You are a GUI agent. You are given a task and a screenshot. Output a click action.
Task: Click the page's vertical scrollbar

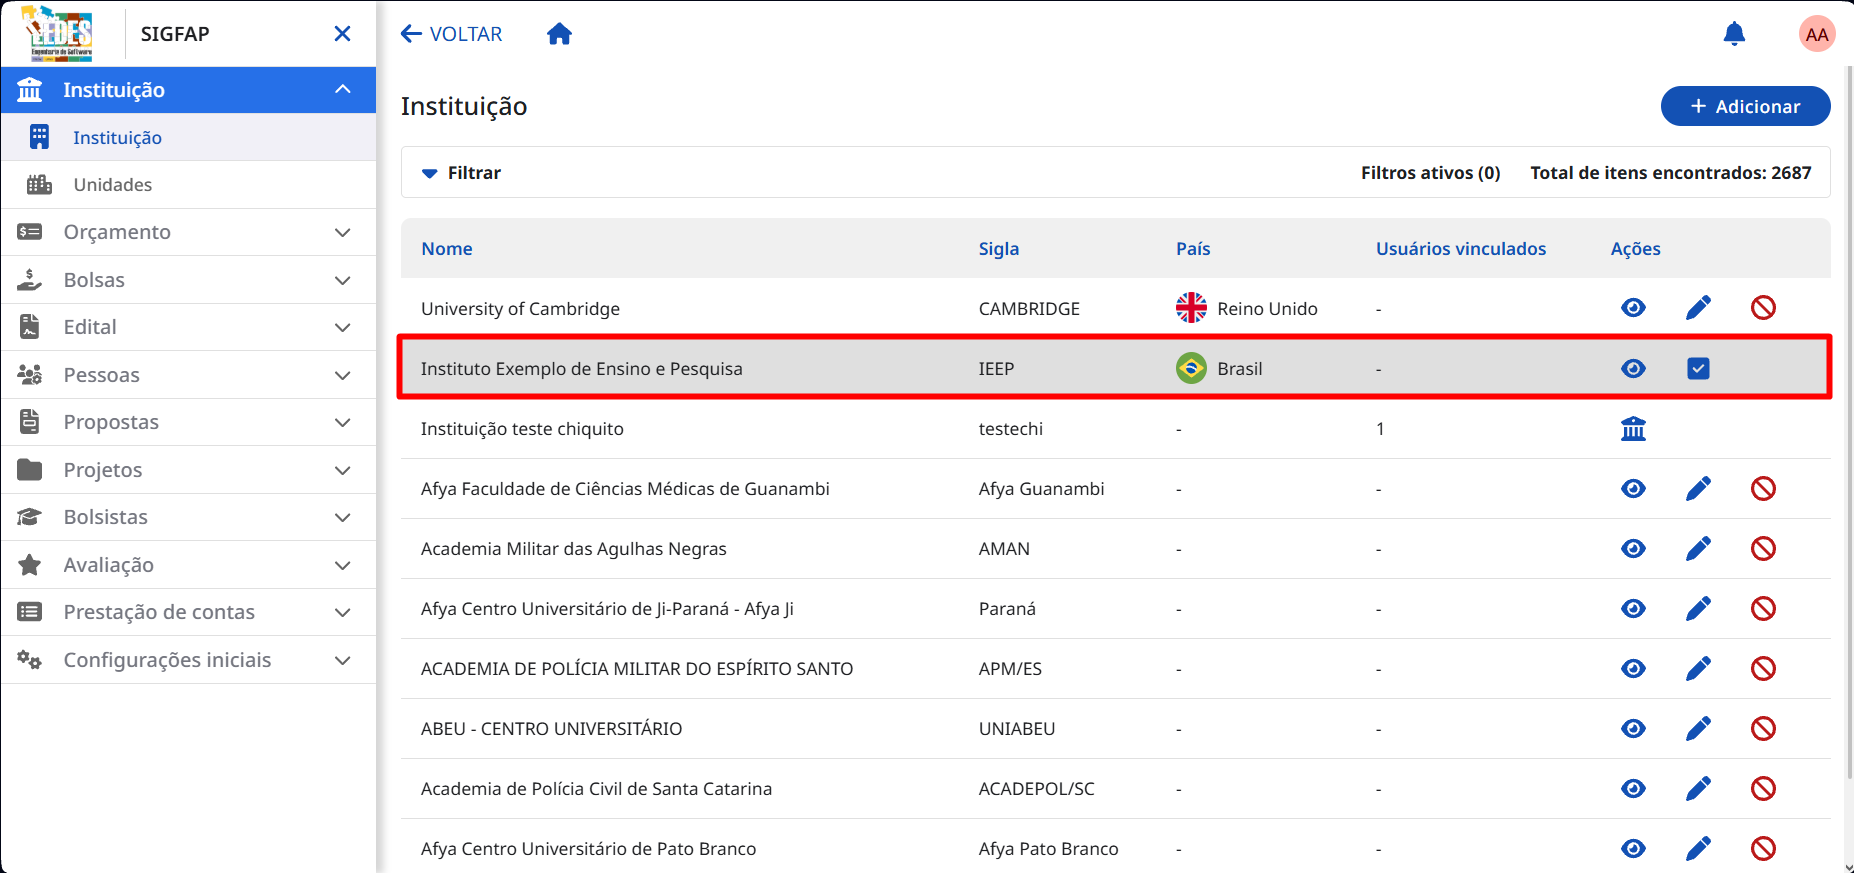1848,420
